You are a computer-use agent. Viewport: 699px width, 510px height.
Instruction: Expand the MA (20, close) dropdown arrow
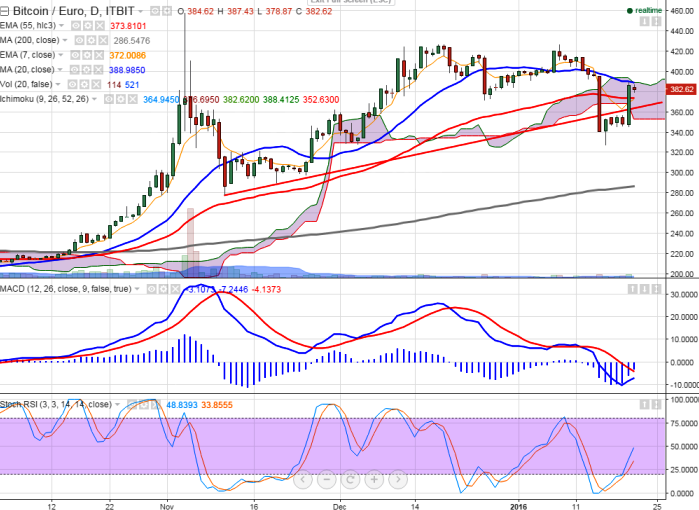coord(60,70)
